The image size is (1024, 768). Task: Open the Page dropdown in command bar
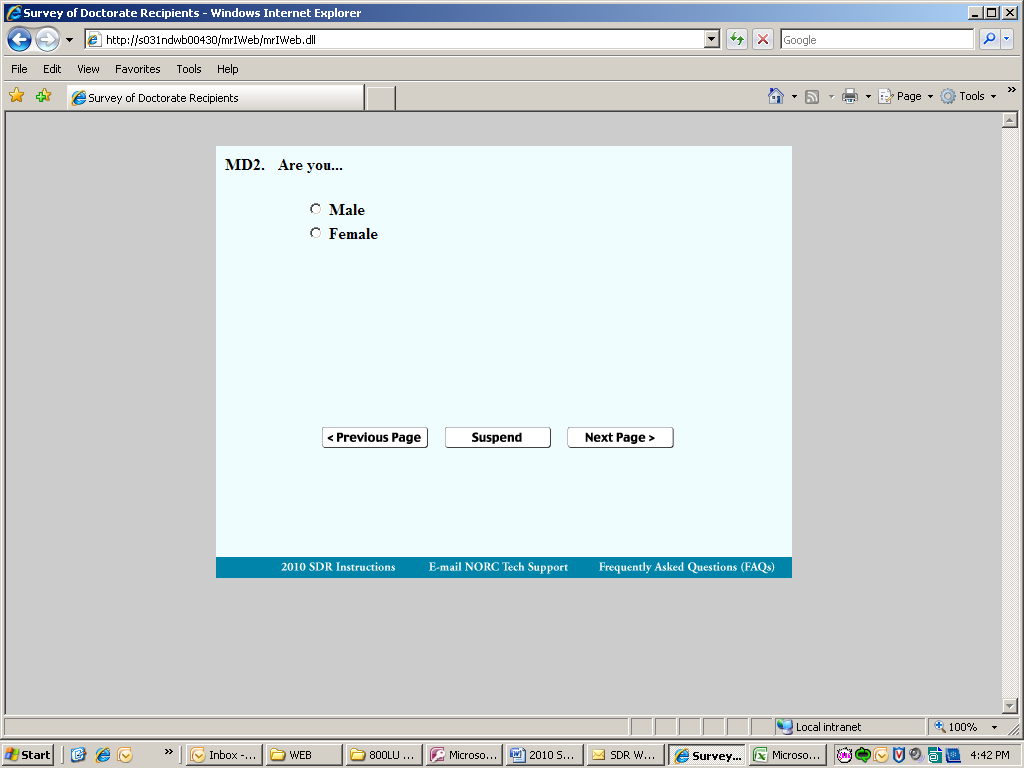[906, 96]
